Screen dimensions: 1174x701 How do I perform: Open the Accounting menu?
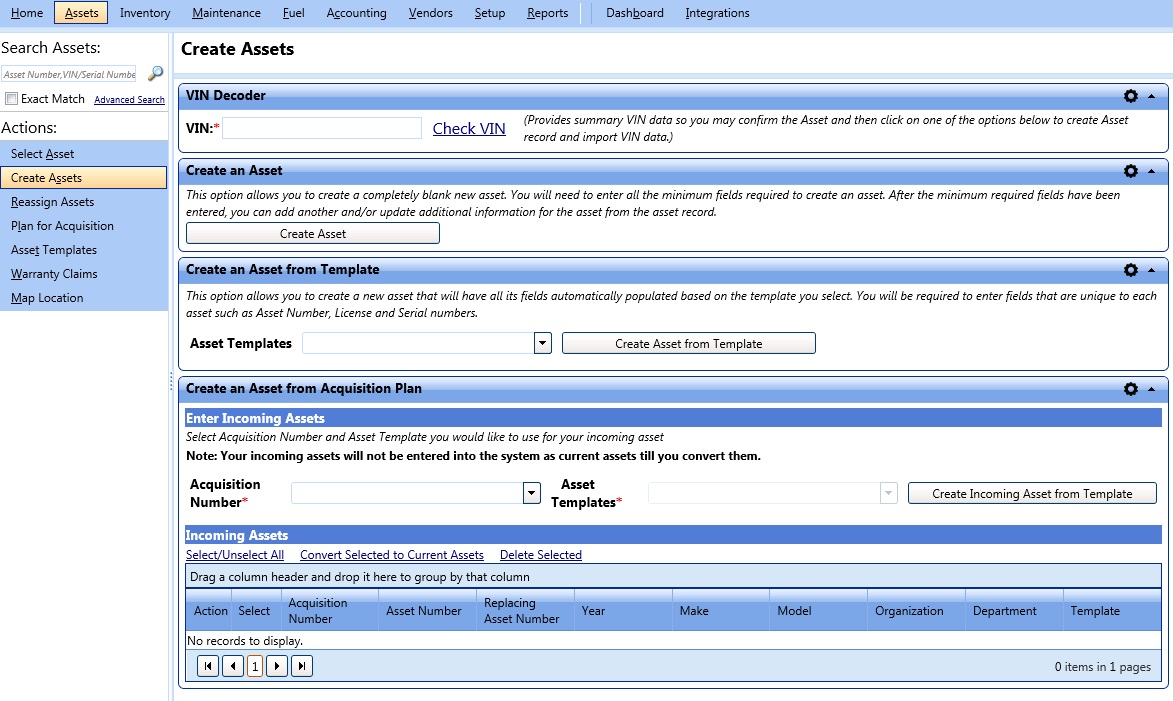356,13
